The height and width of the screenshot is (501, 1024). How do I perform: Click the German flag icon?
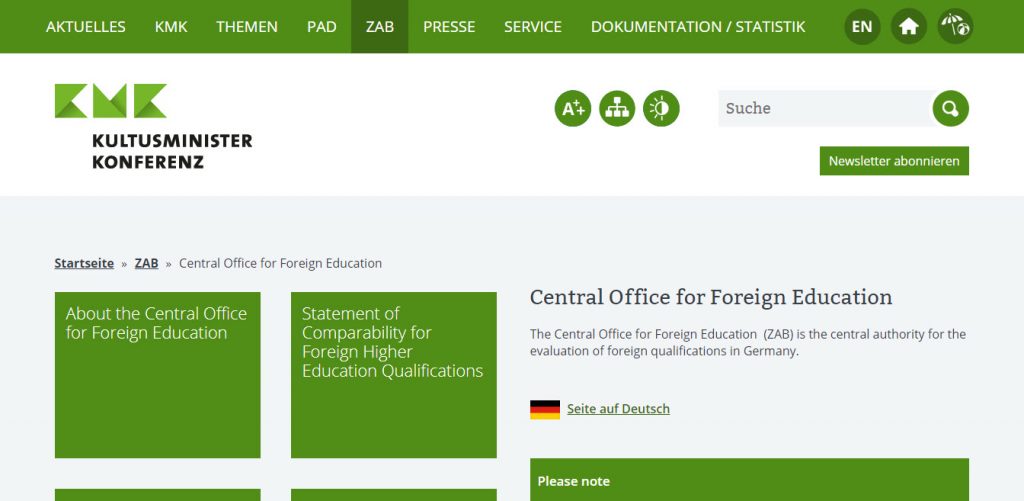[545, 409]
